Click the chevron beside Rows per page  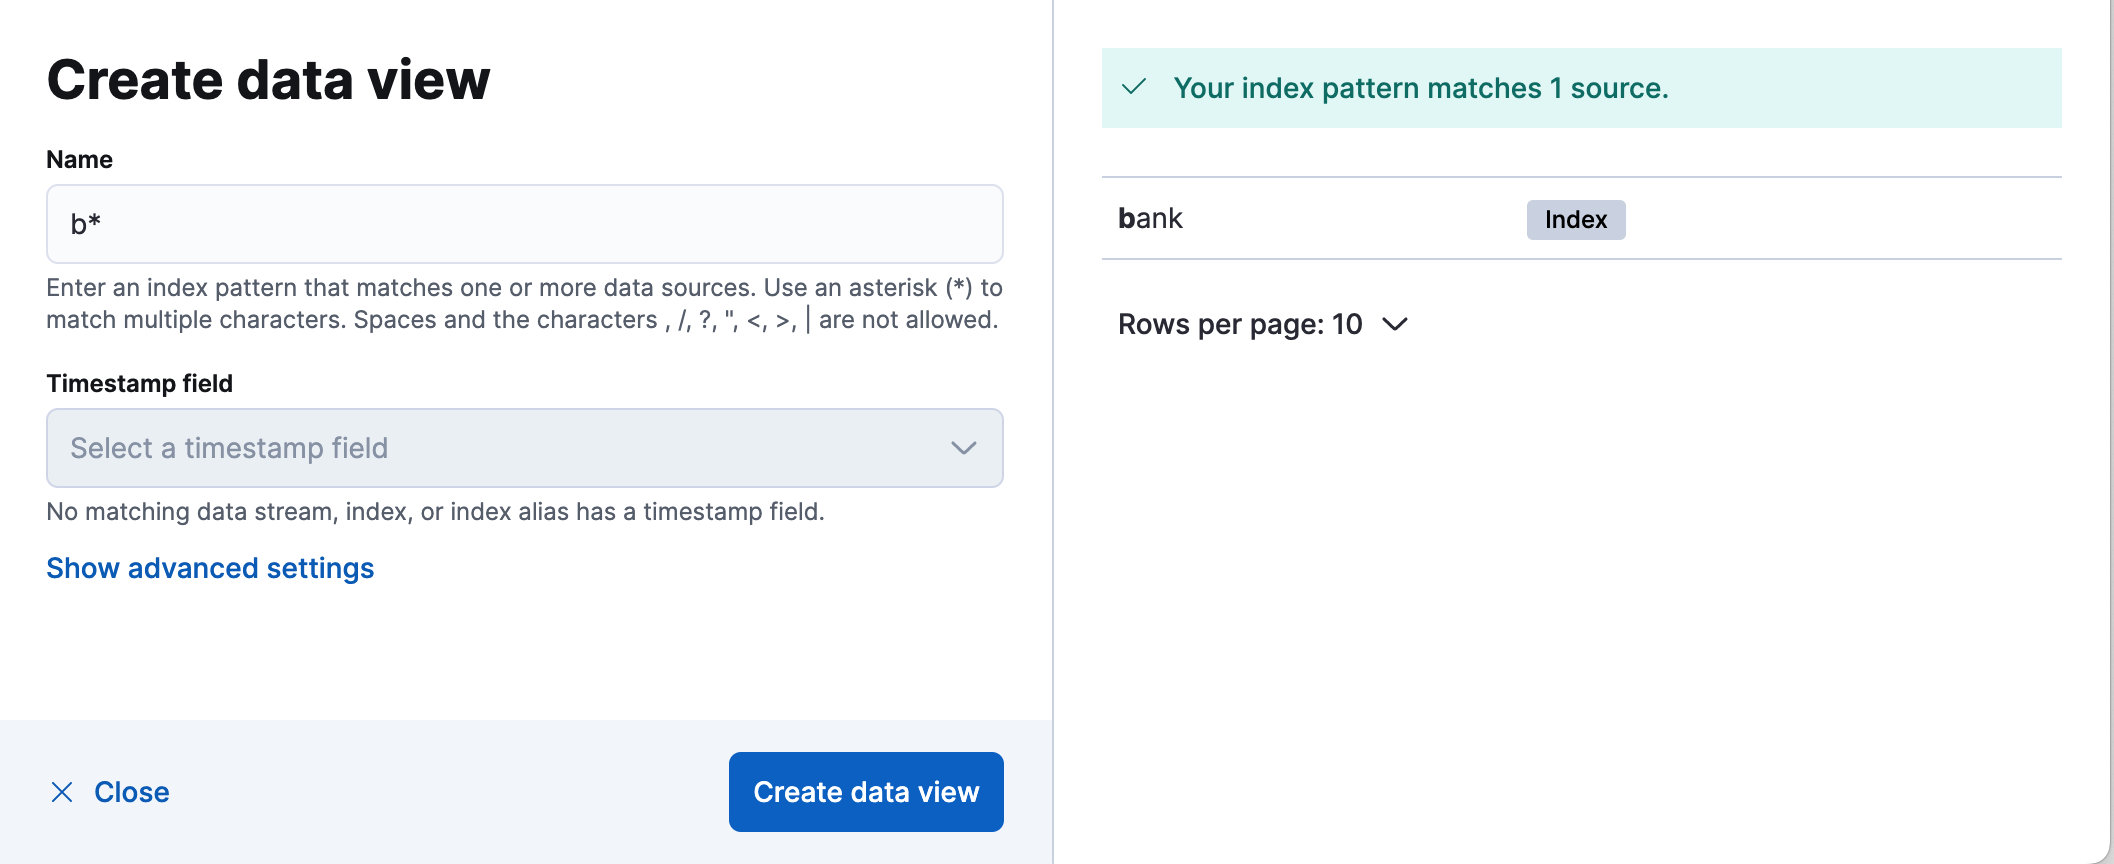tap(1396, 324)
